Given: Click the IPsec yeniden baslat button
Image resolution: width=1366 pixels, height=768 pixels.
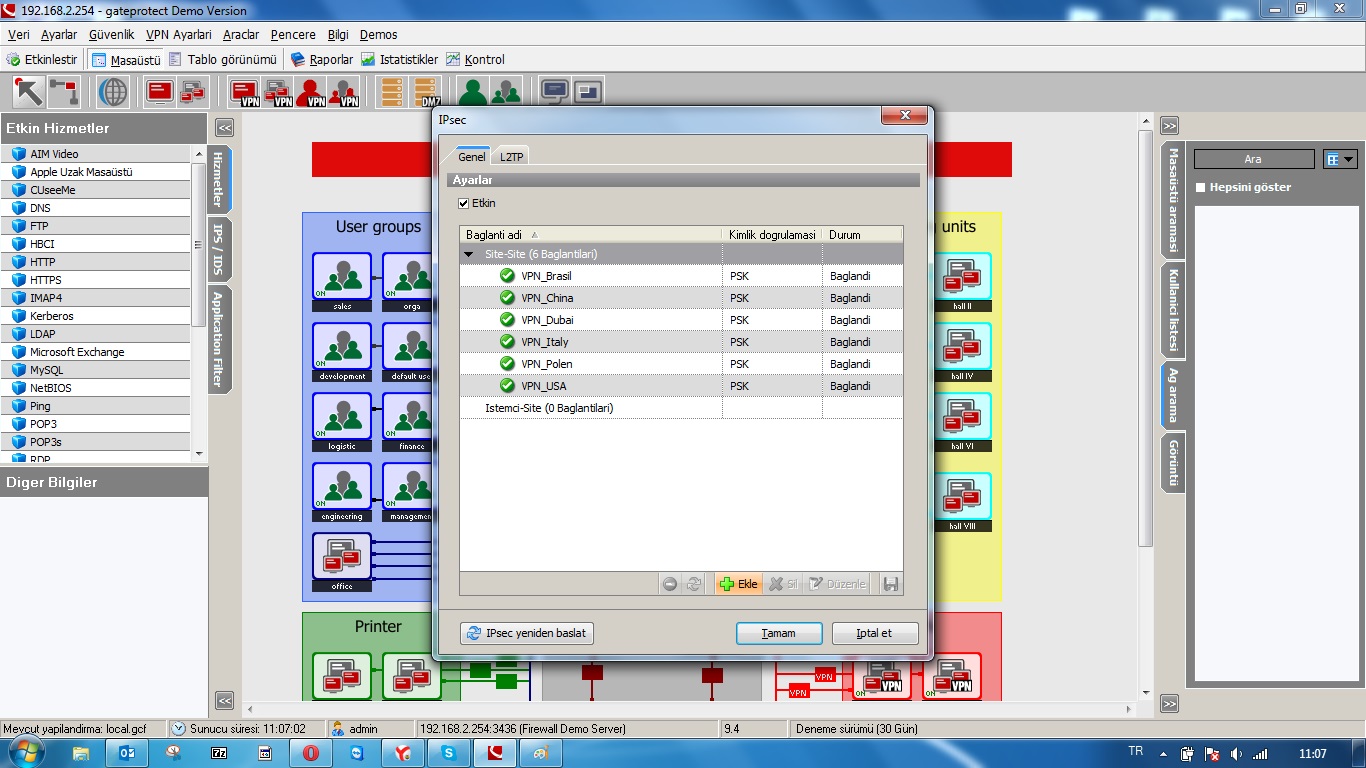Looking at the screenshot, I should click(x=527, y=633).
